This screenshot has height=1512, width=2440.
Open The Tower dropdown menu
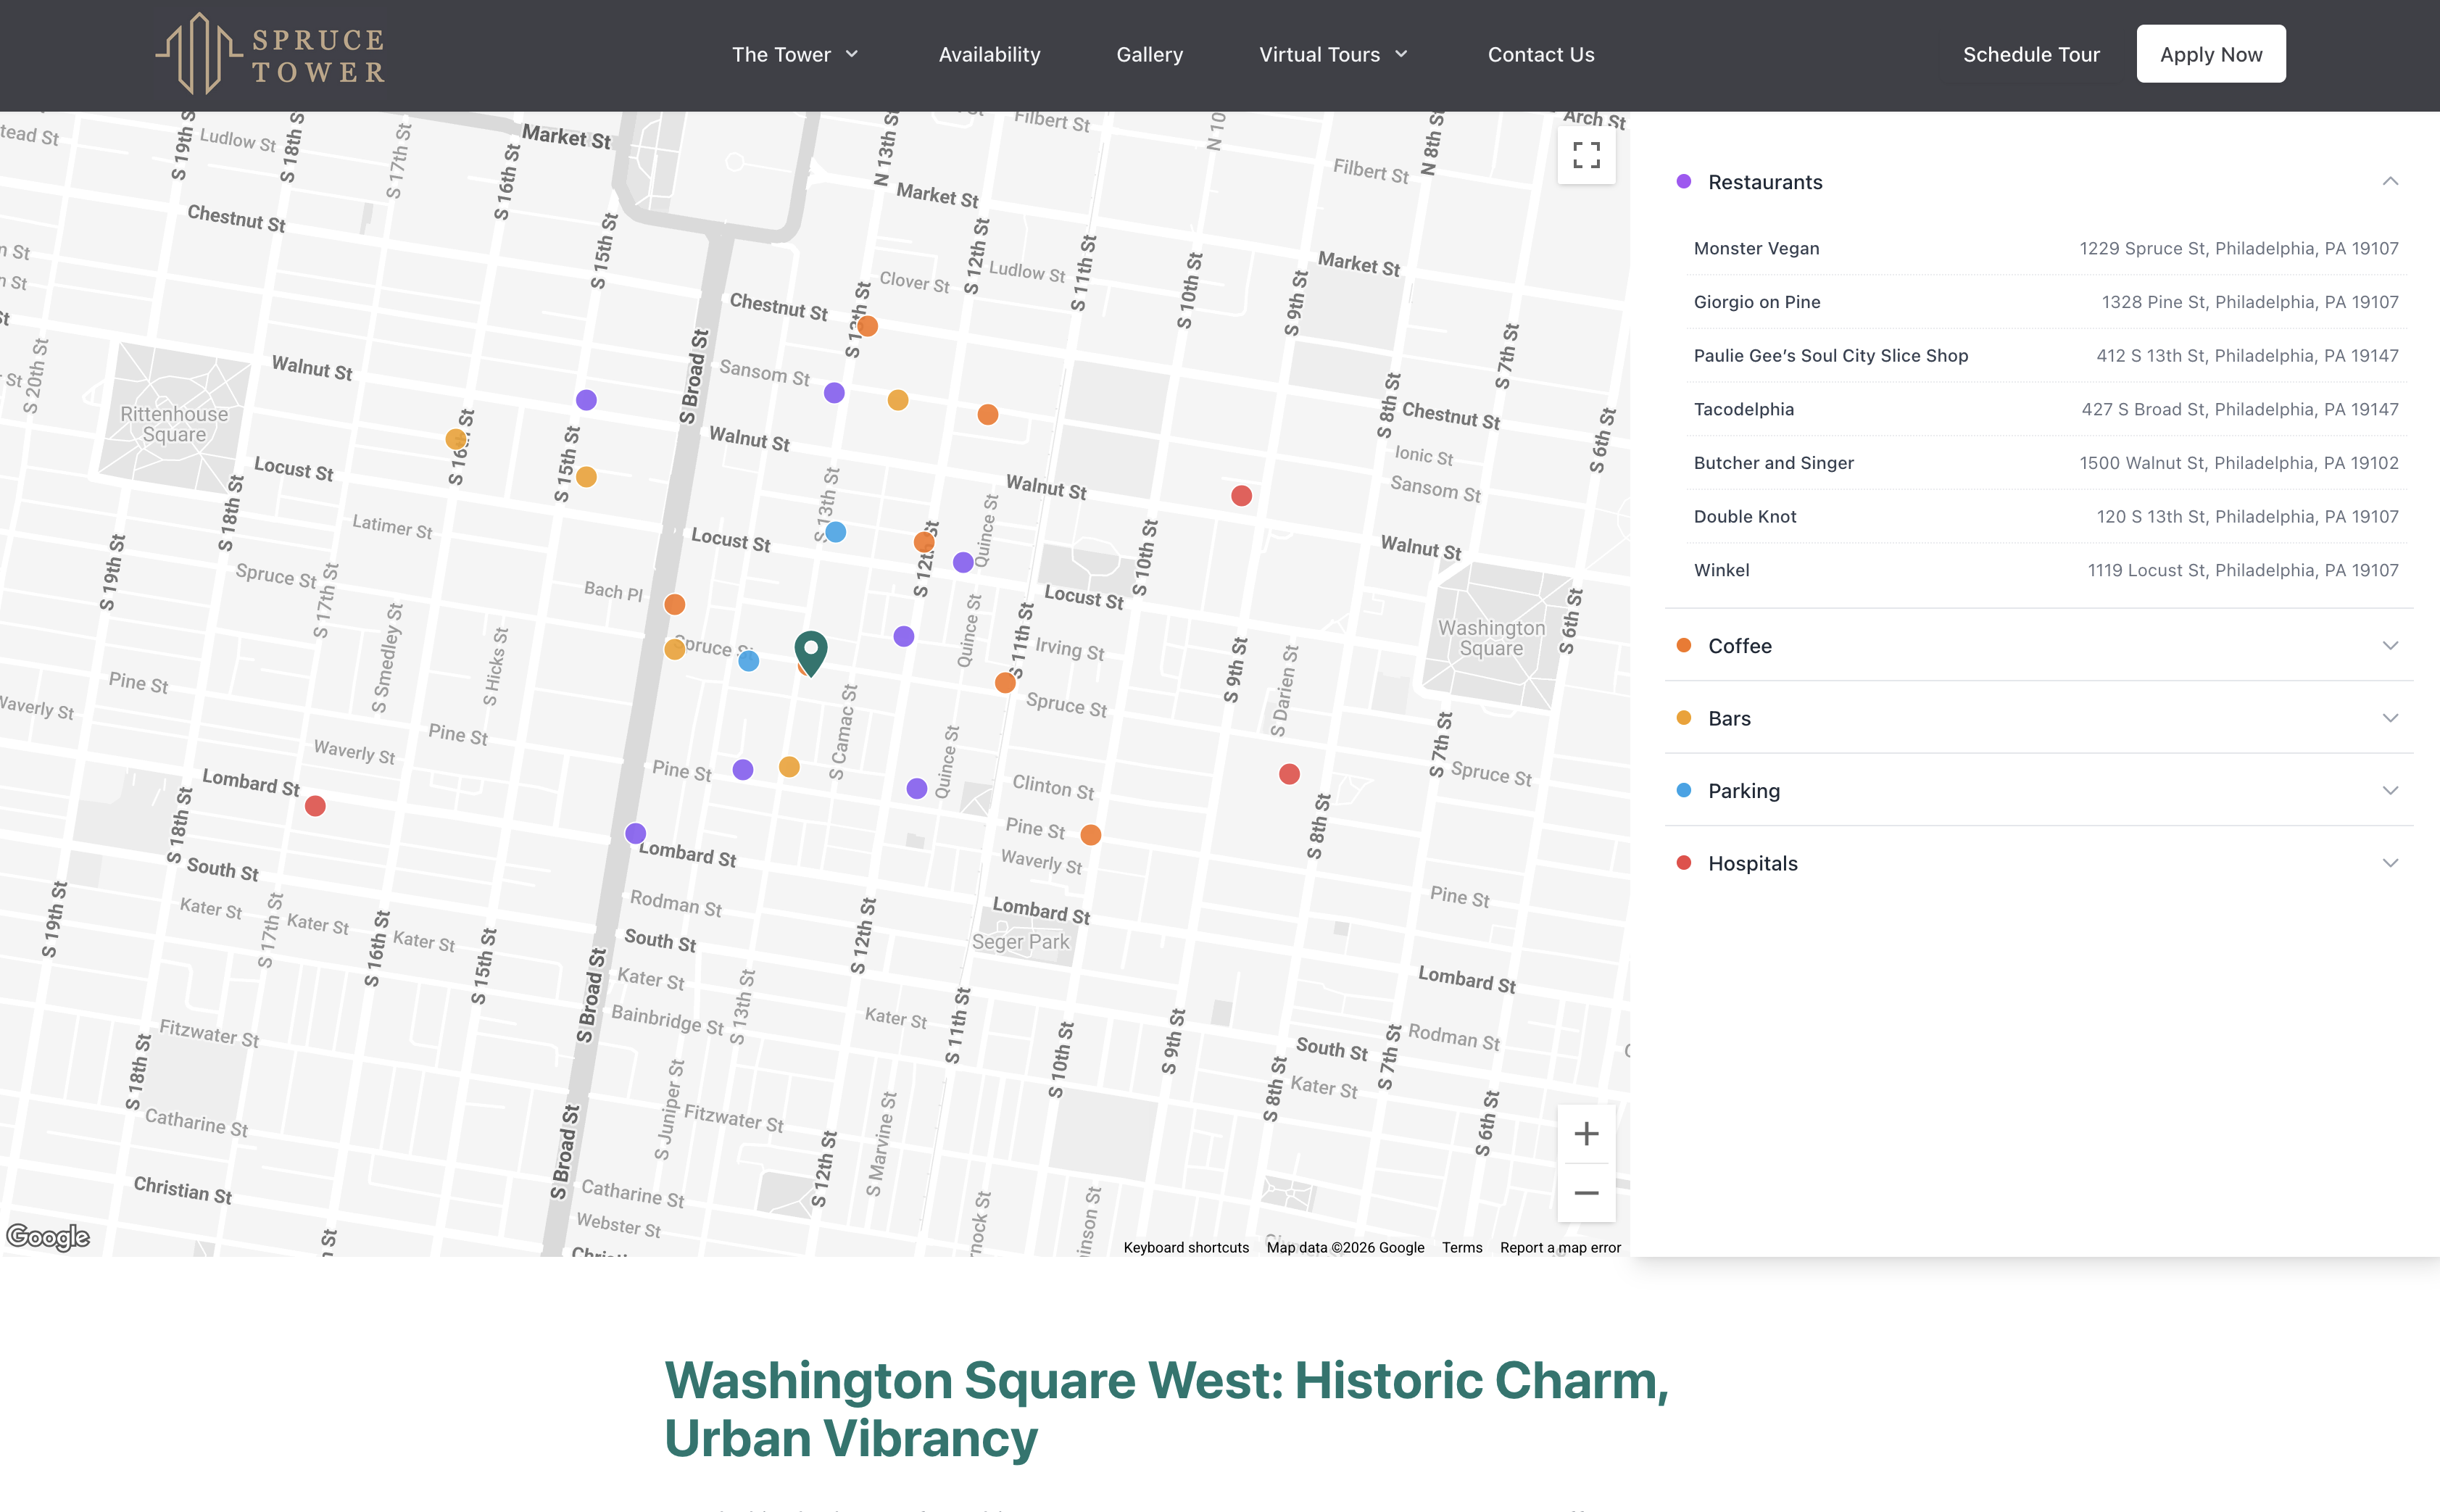click(795, 55)
